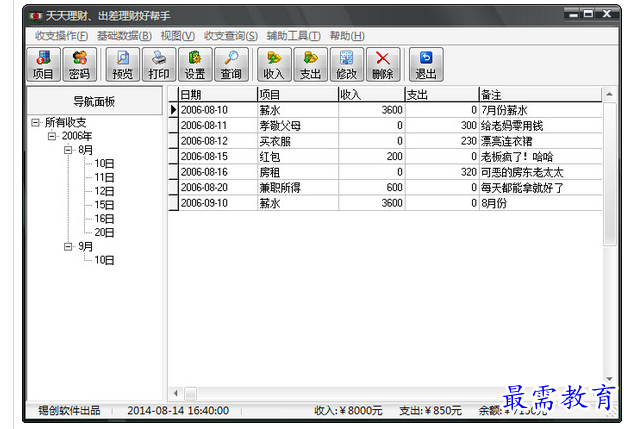Viewport: 624px width, 429px height.
Task: Click the 项目 column header
Action: click(298, 95)
